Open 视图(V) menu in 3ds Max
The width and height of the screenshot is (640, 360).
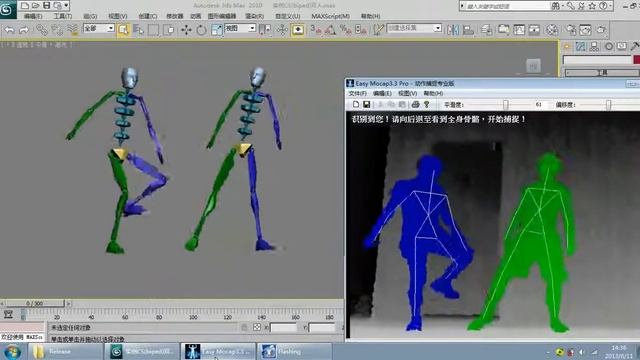[118, 16]
